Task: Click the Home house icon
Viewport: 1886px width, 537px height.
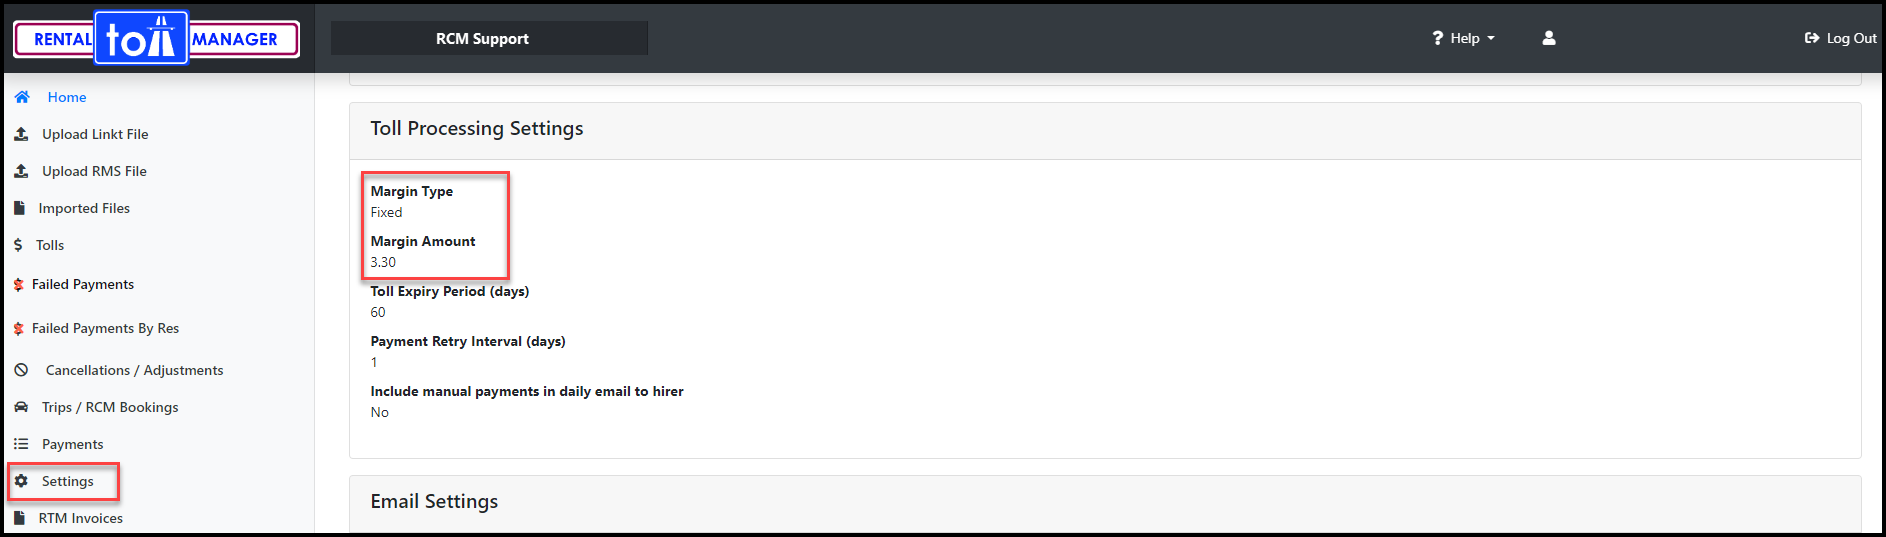Action: tap(22, 97)
